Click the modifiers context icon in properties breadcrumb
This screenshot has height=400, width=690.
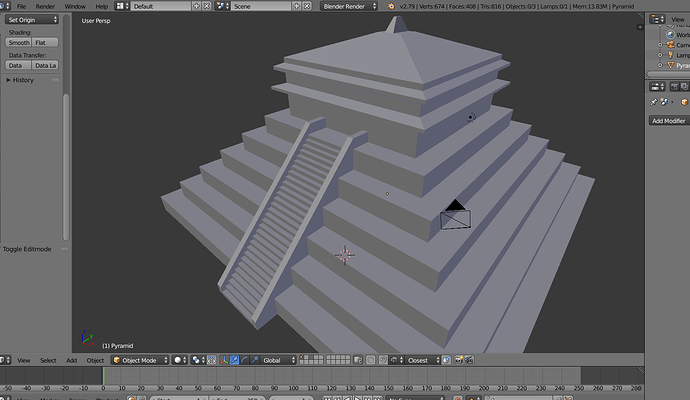coord(664,102)
